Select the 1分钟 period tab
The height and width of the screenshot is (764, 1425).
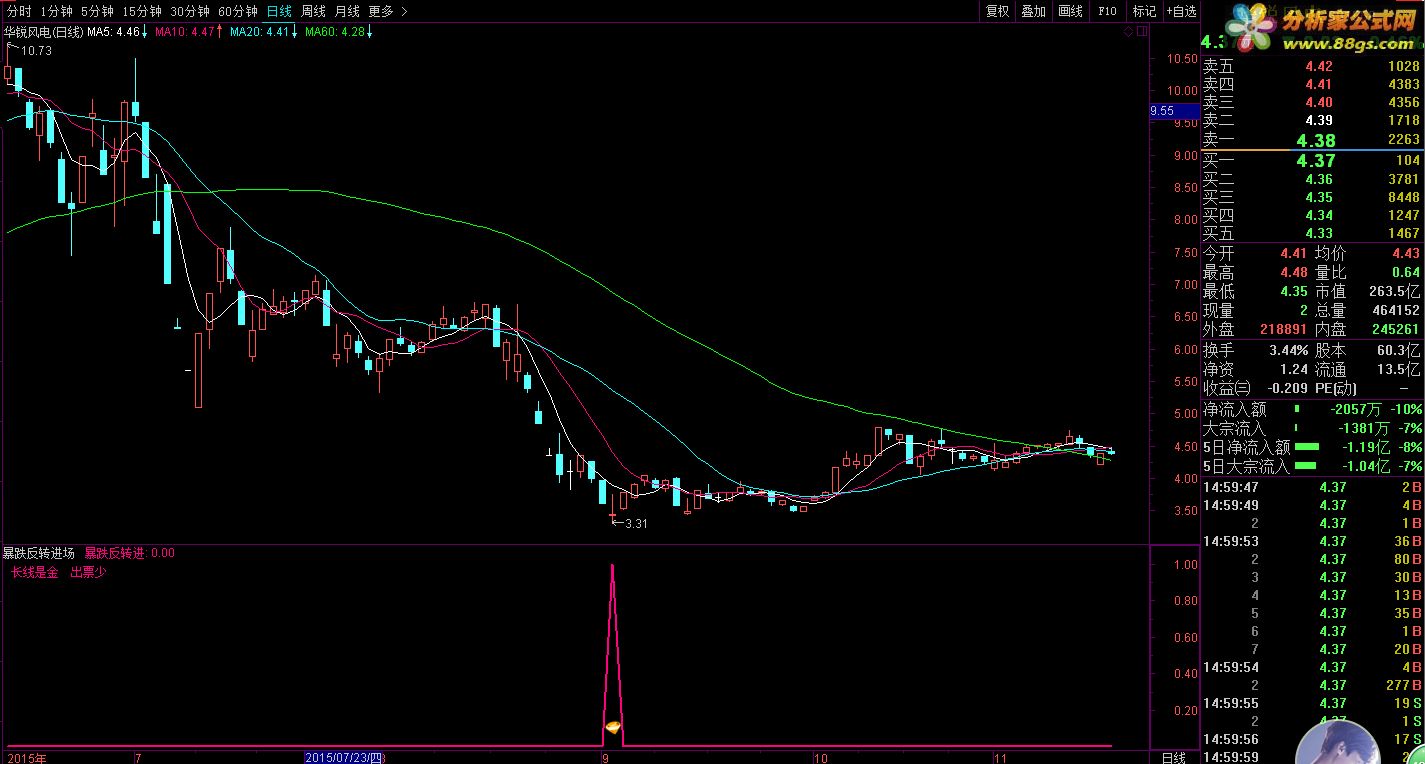click(x=56, y=11)
